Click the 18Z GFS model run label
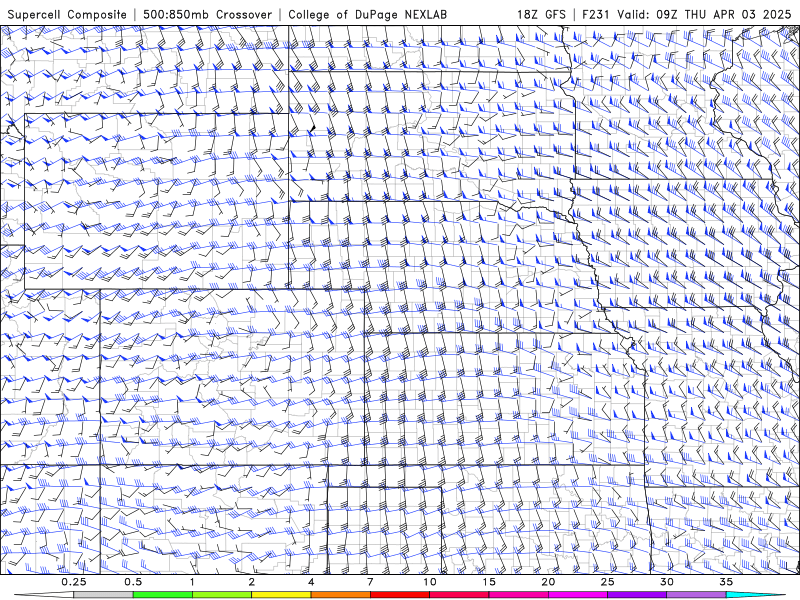The image size is (800, 600). point(541,14)
